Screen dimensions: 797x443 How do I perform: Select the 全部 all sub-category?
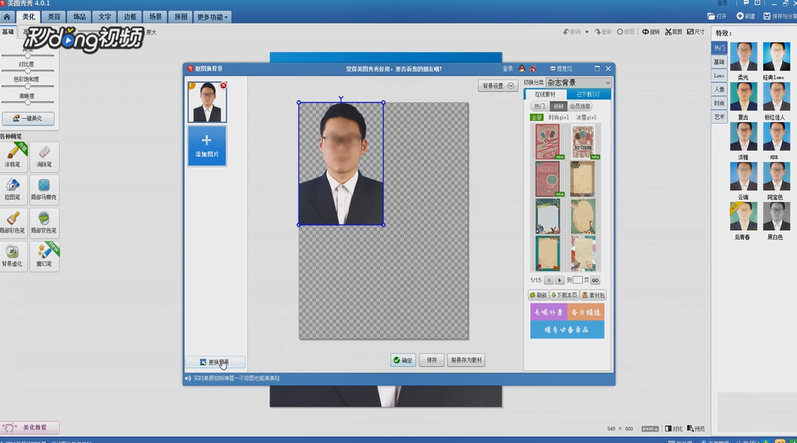(x=537, y=117)
